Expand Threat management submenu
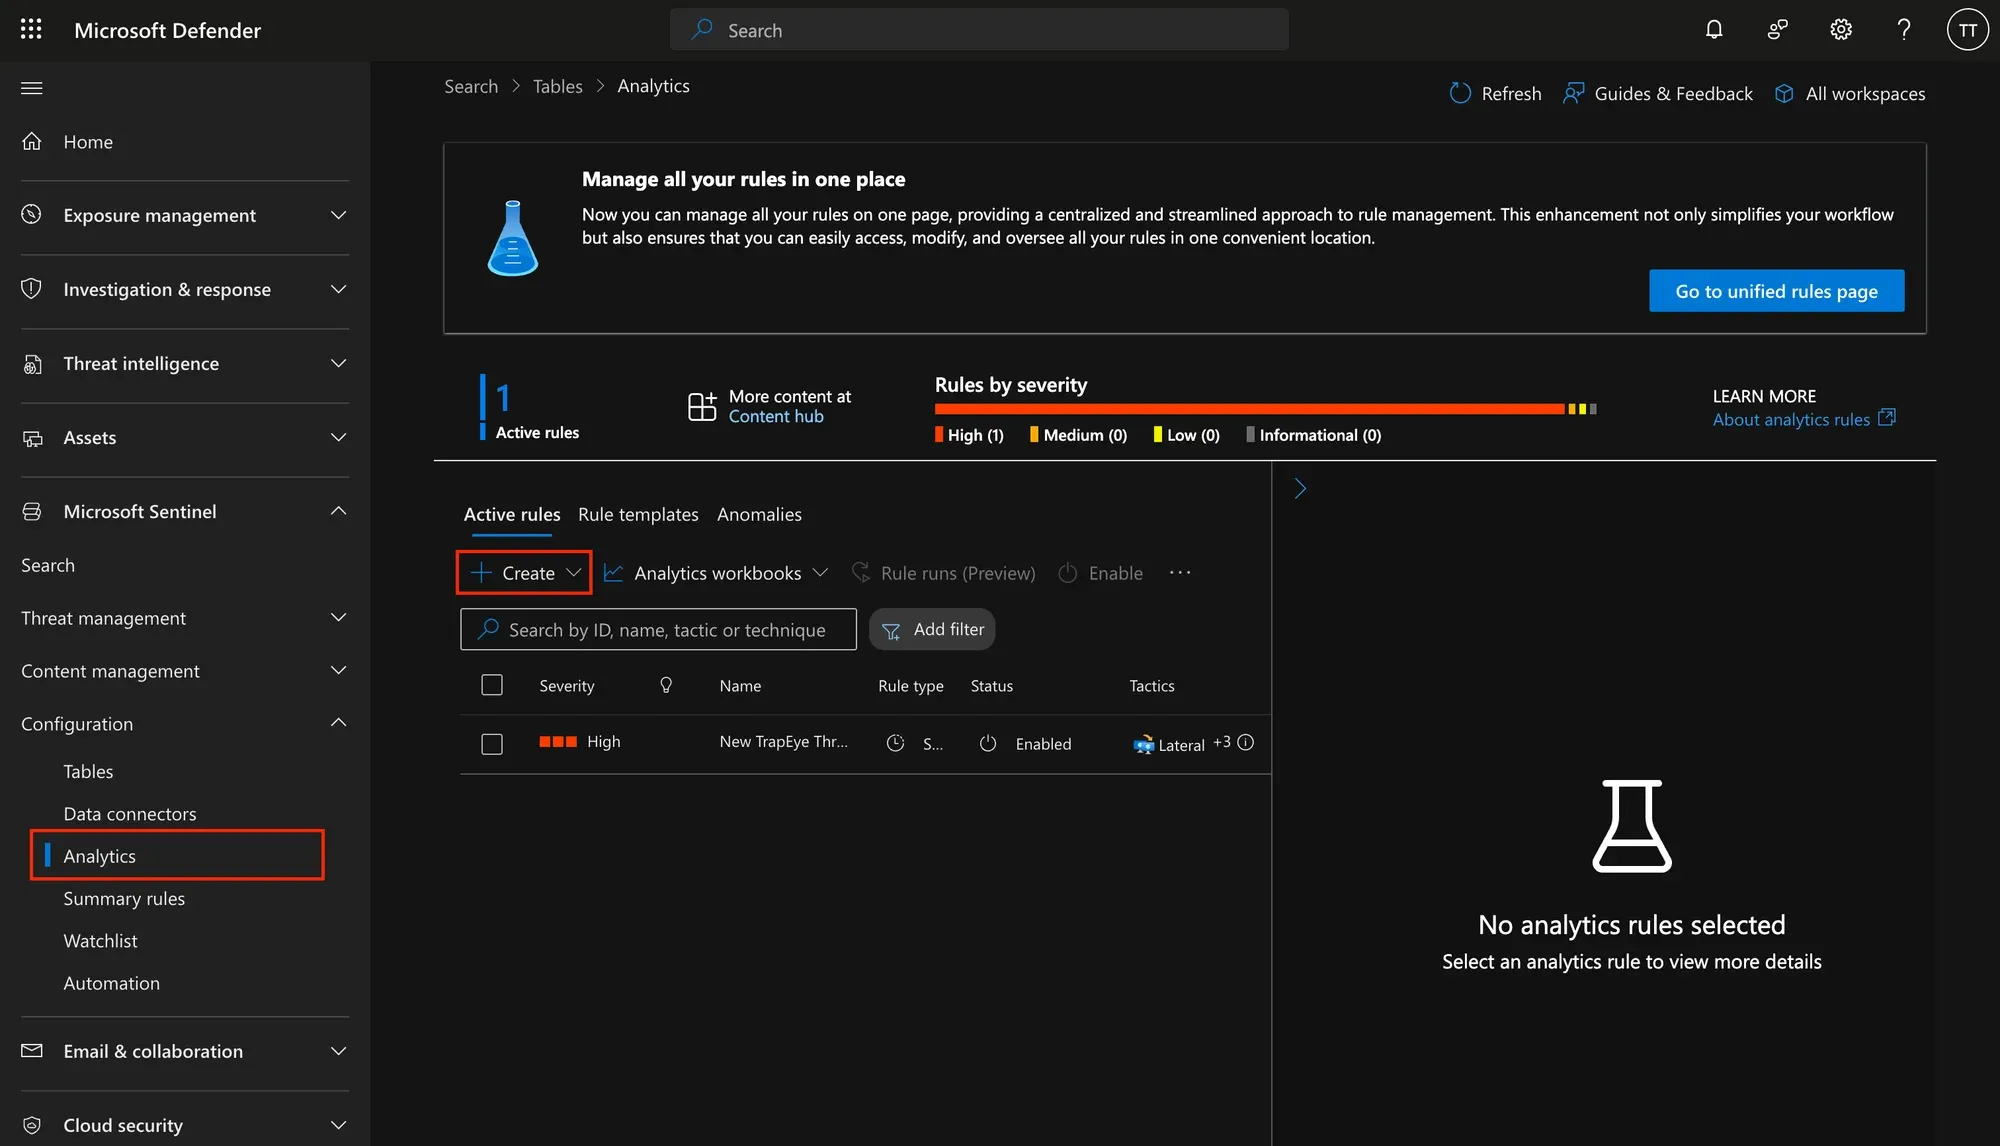2000x1146 pixels. click(338, 617)
